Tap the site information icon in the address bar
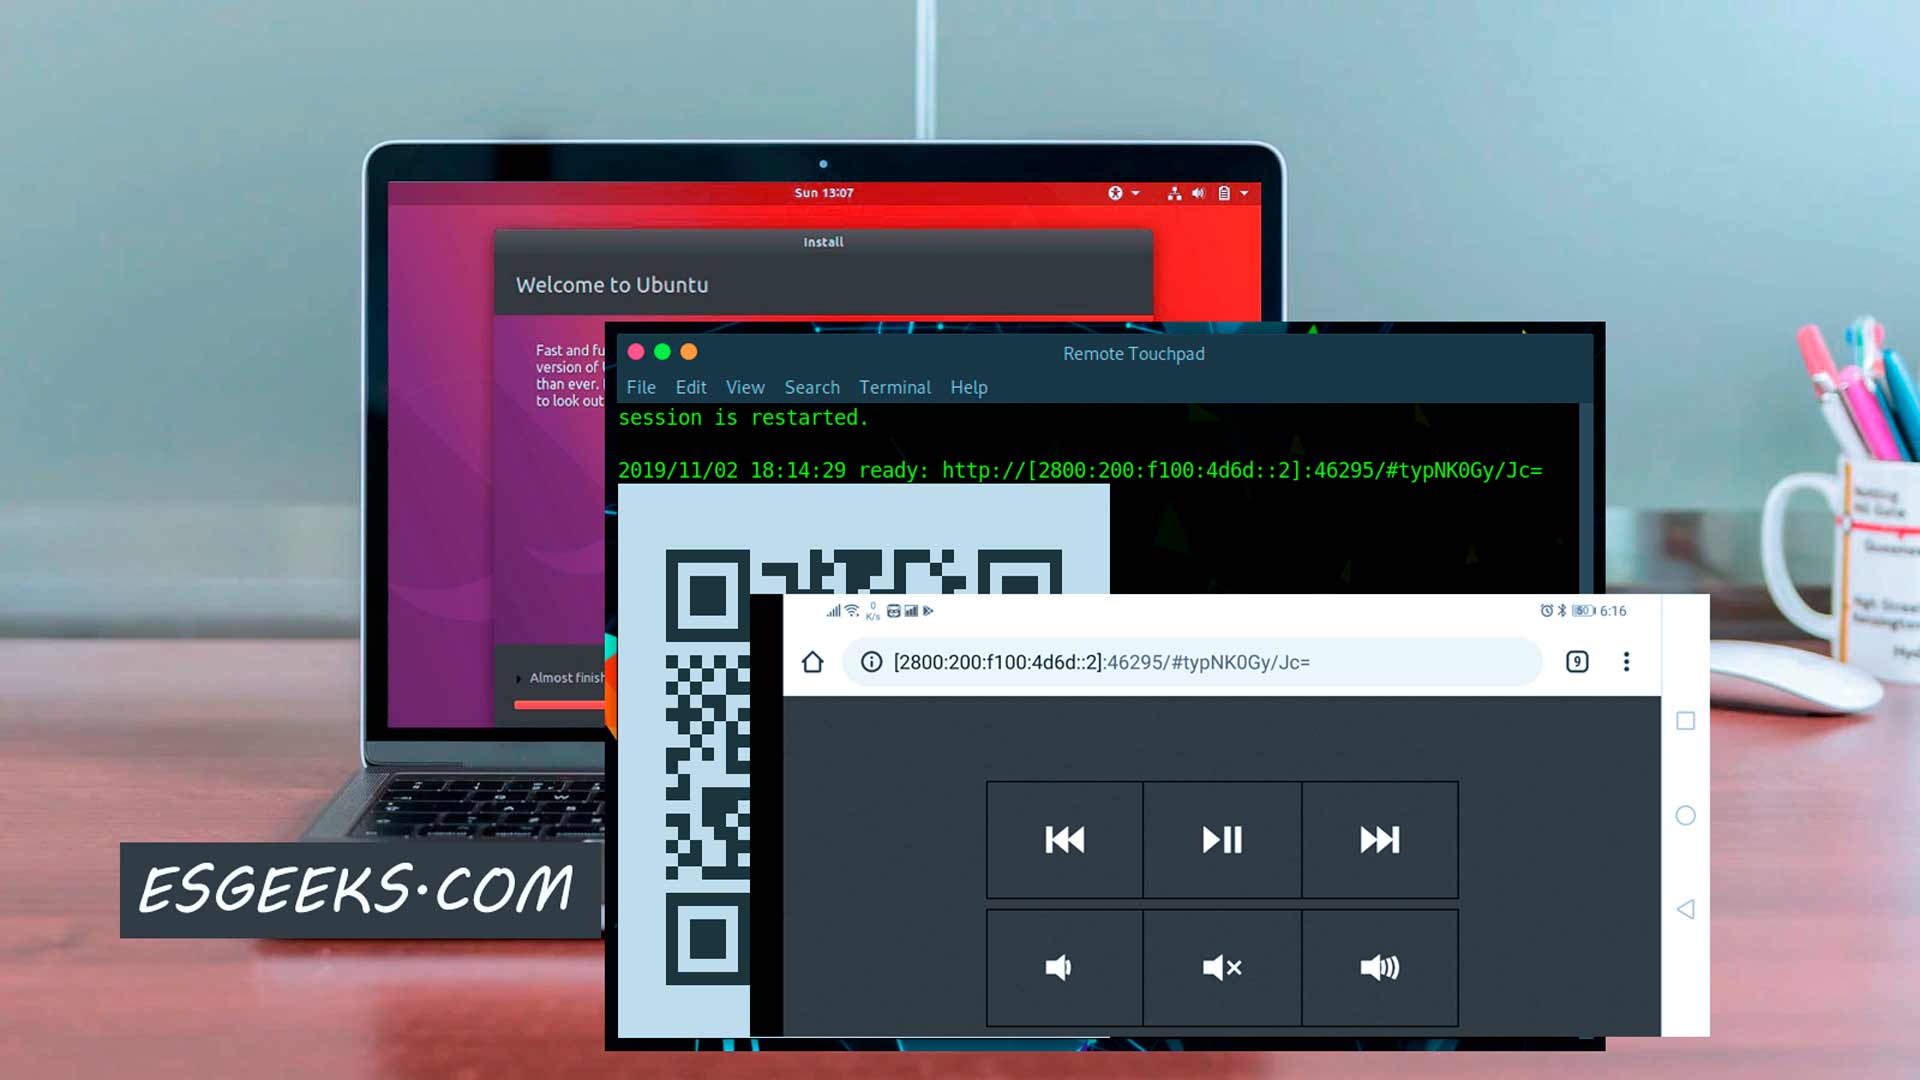Image resolution: width=1920 pixels, height=1080 pixels. click(869, 661)
